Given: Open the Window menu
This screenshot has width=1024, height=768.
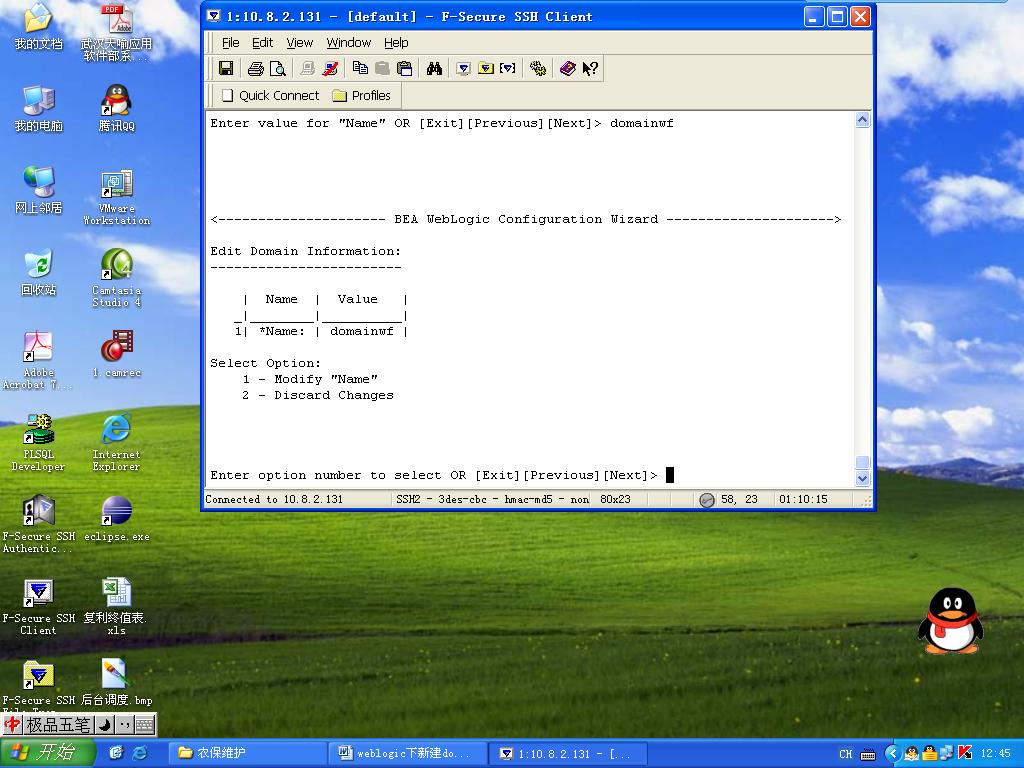Looking at the screenshot, I should 348,43.
